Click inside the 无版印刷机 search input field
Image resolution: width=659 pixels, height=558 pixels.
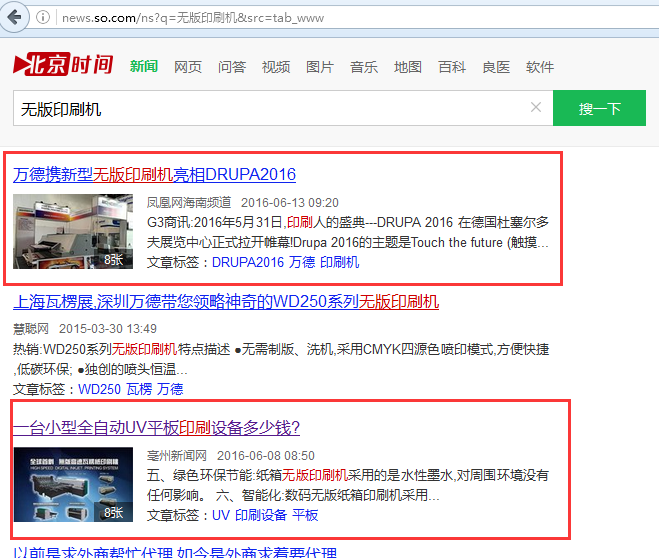(x=270, y=108)
